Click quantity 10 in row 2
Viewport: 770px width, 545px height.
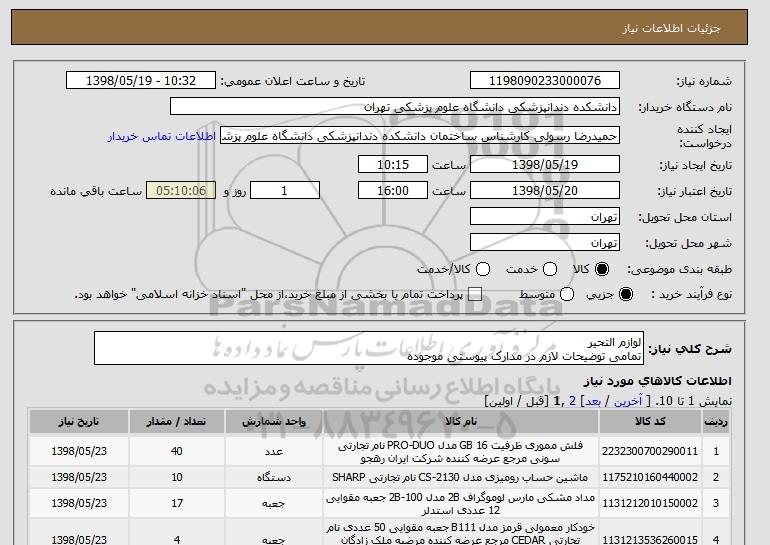(177, 477)
